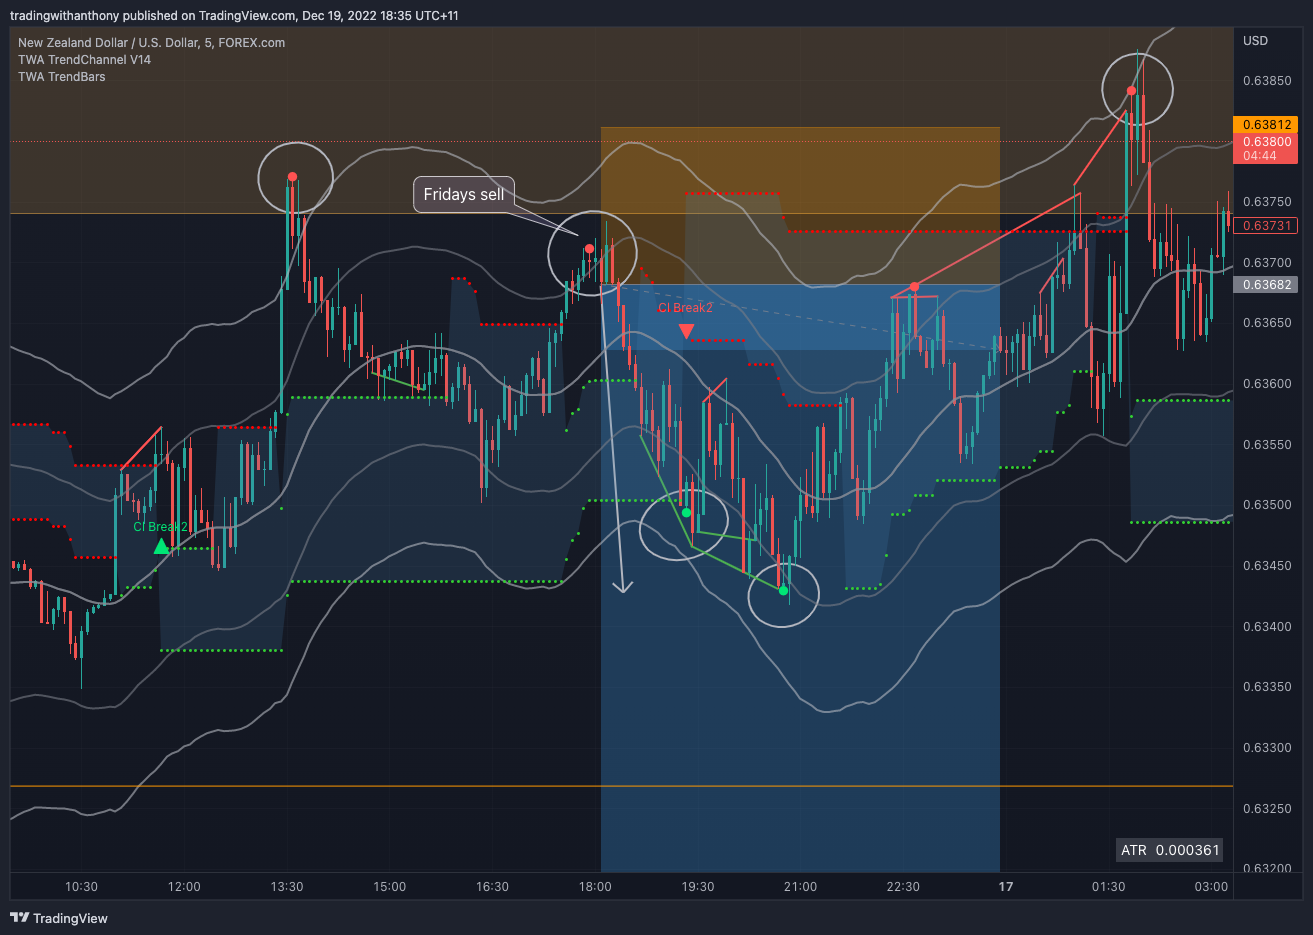The width and height of the screenshot is (1313, 935).
Task: Click the grey 0.63682 price axis tag
Action: tap(1266, 285)
